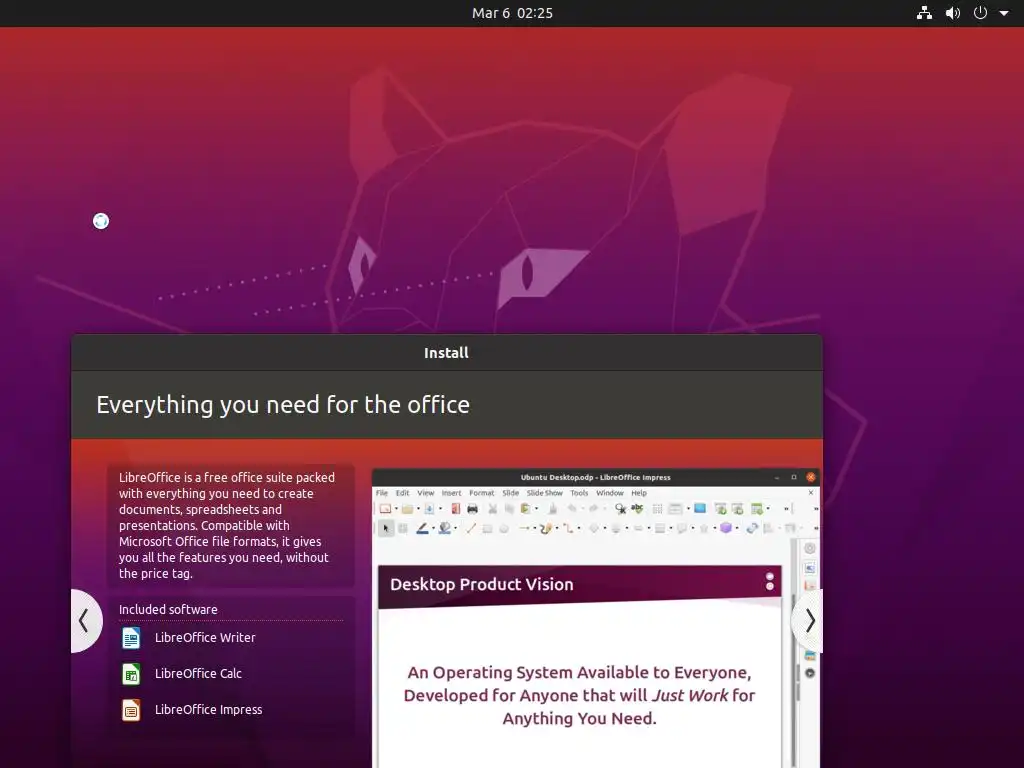Close the Impress document with the menu bar X
Image resolution: width=1024 pixels, height=768 pixels.
click(811, 493)
